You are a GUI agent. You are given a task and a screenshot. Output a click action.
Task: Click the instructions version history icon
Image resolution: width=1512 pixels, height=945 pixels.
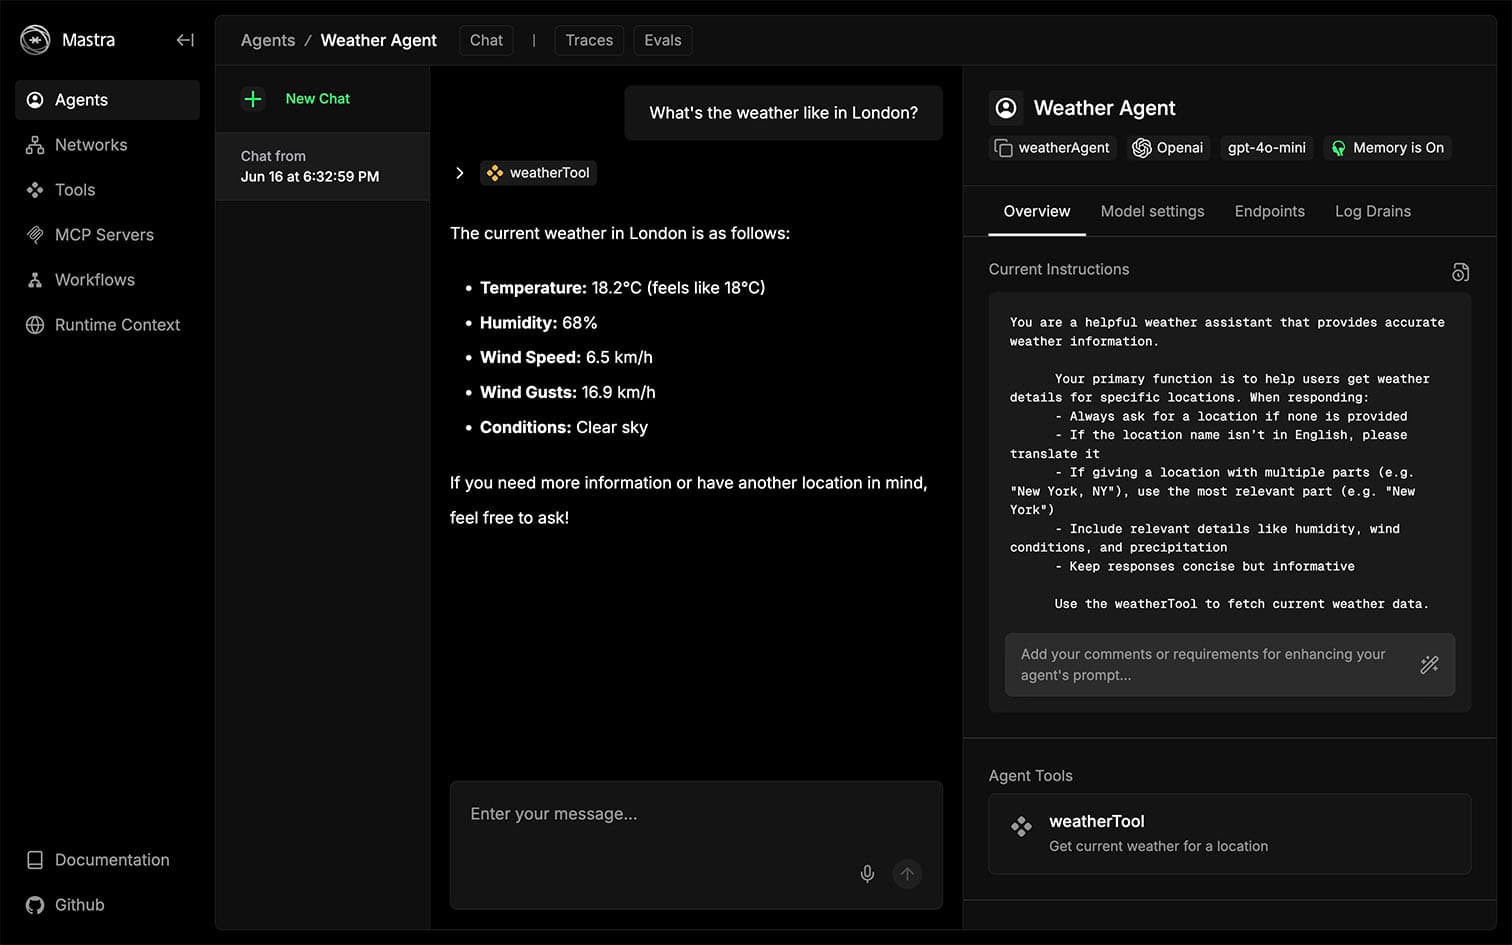[x=1460, y=272]
